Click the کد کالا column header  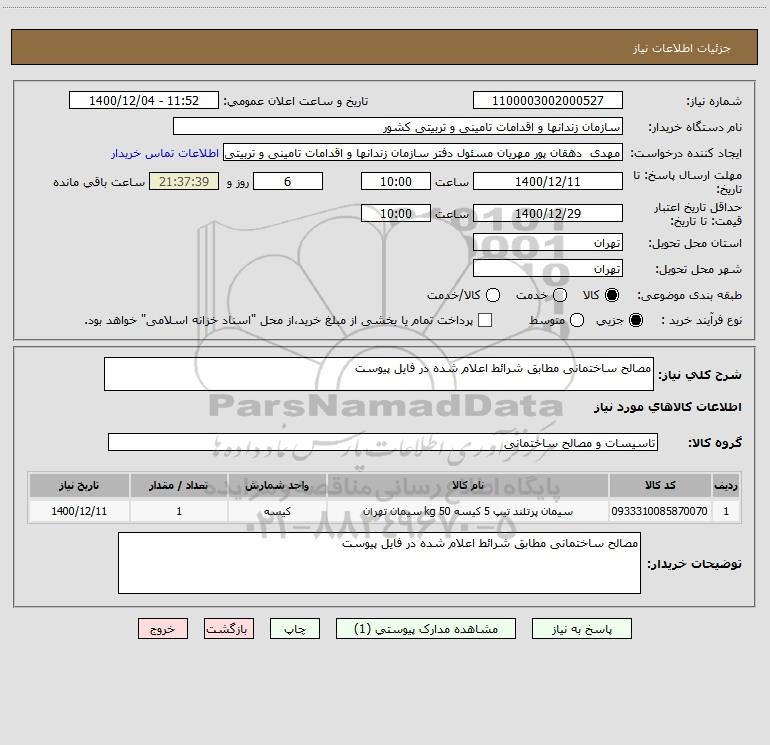pos(660,485)
